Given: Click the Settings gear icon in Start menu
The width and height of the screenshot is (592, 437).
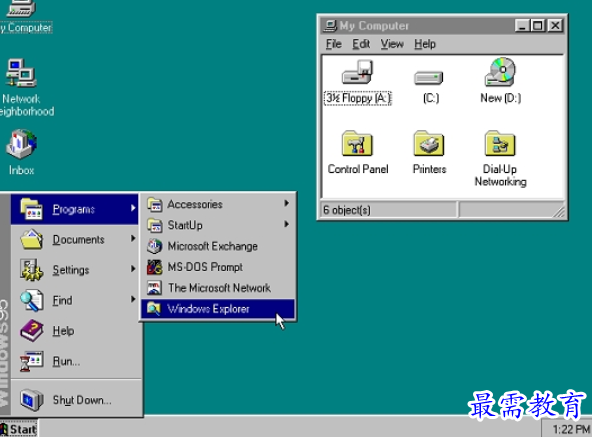Looking at the screenshot, I should [32, 270].
